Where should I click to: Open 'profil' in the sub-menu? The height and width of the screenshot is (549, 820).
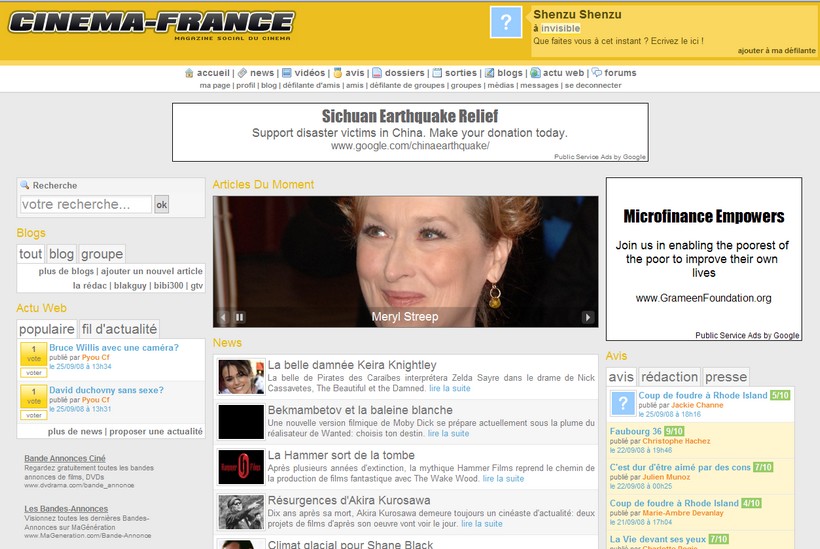245,85
